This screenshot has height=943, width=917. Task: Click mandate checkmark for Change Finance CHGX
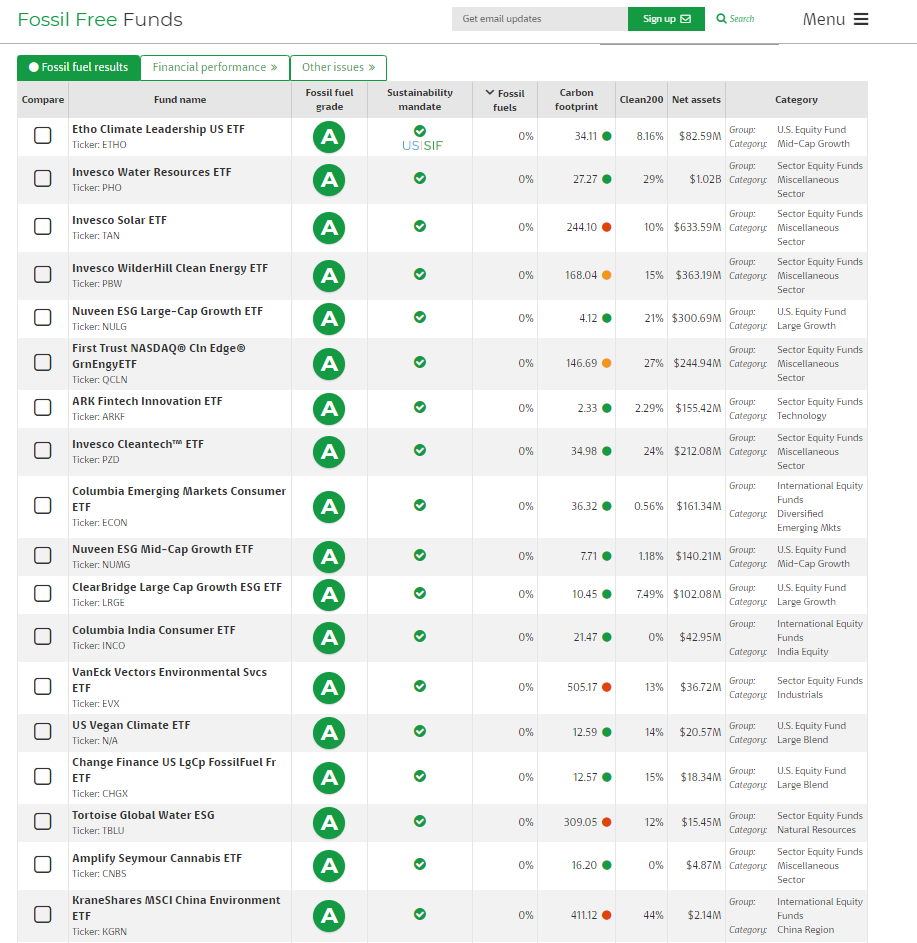click(420, 776)
